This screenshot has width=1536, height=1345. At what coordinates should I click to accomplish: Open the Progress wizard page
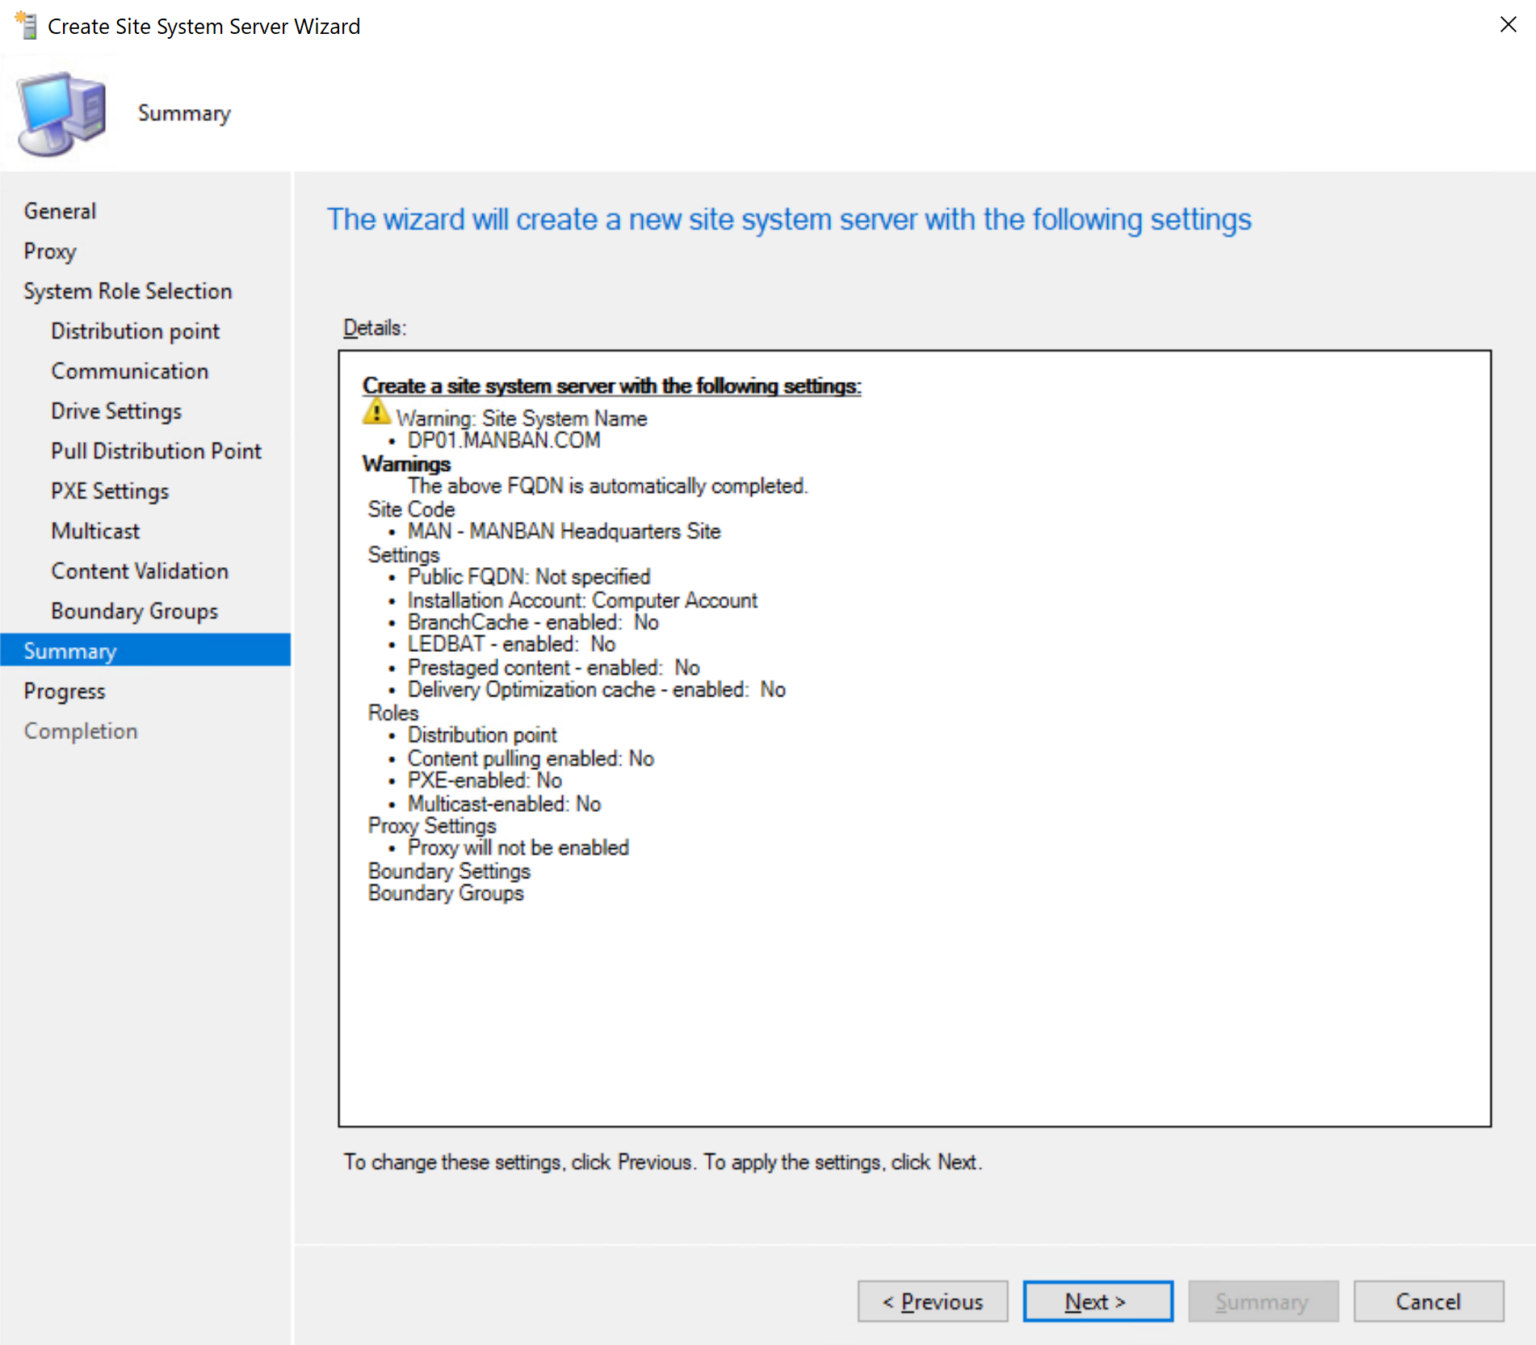(64, 690)
